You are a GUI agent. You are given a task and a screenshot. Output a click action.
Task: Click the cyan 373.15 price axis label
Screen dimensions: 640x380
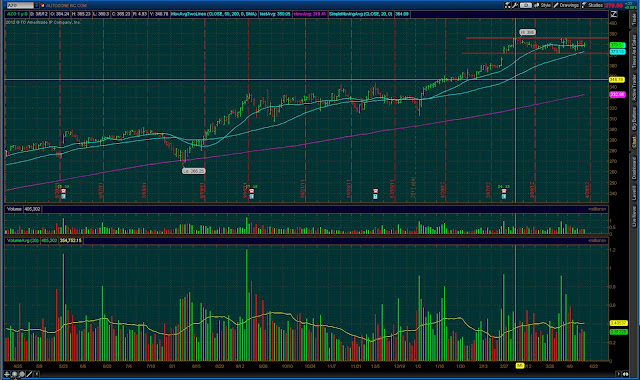click(x=617, y=52)
